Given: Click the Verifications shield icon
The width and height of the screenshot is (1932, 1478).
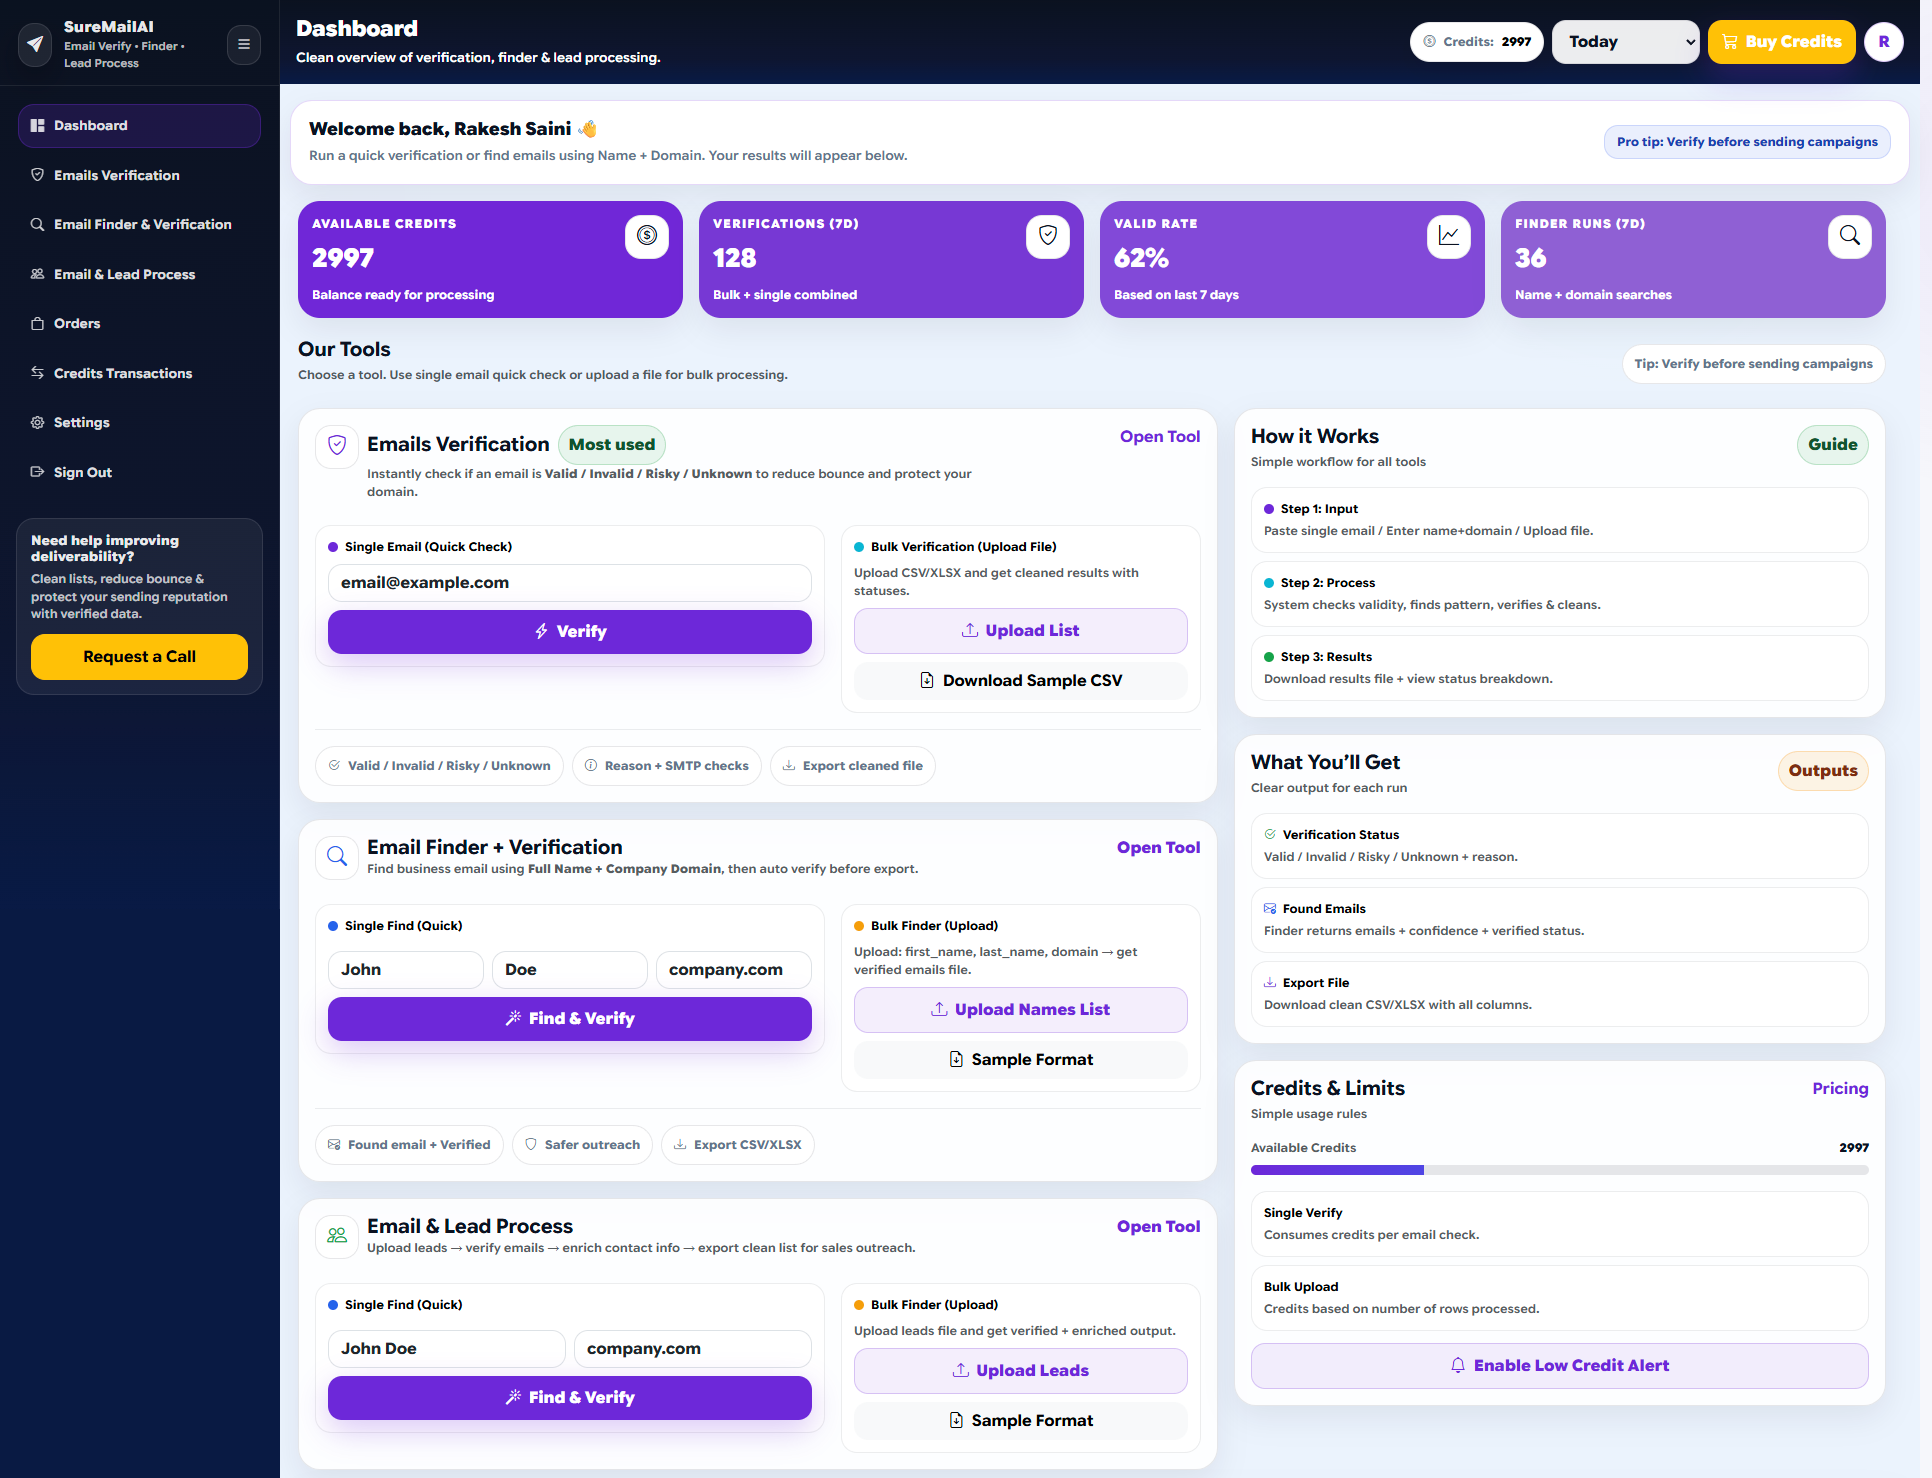Looking at the screenshot, I should tap(1047, 236).
